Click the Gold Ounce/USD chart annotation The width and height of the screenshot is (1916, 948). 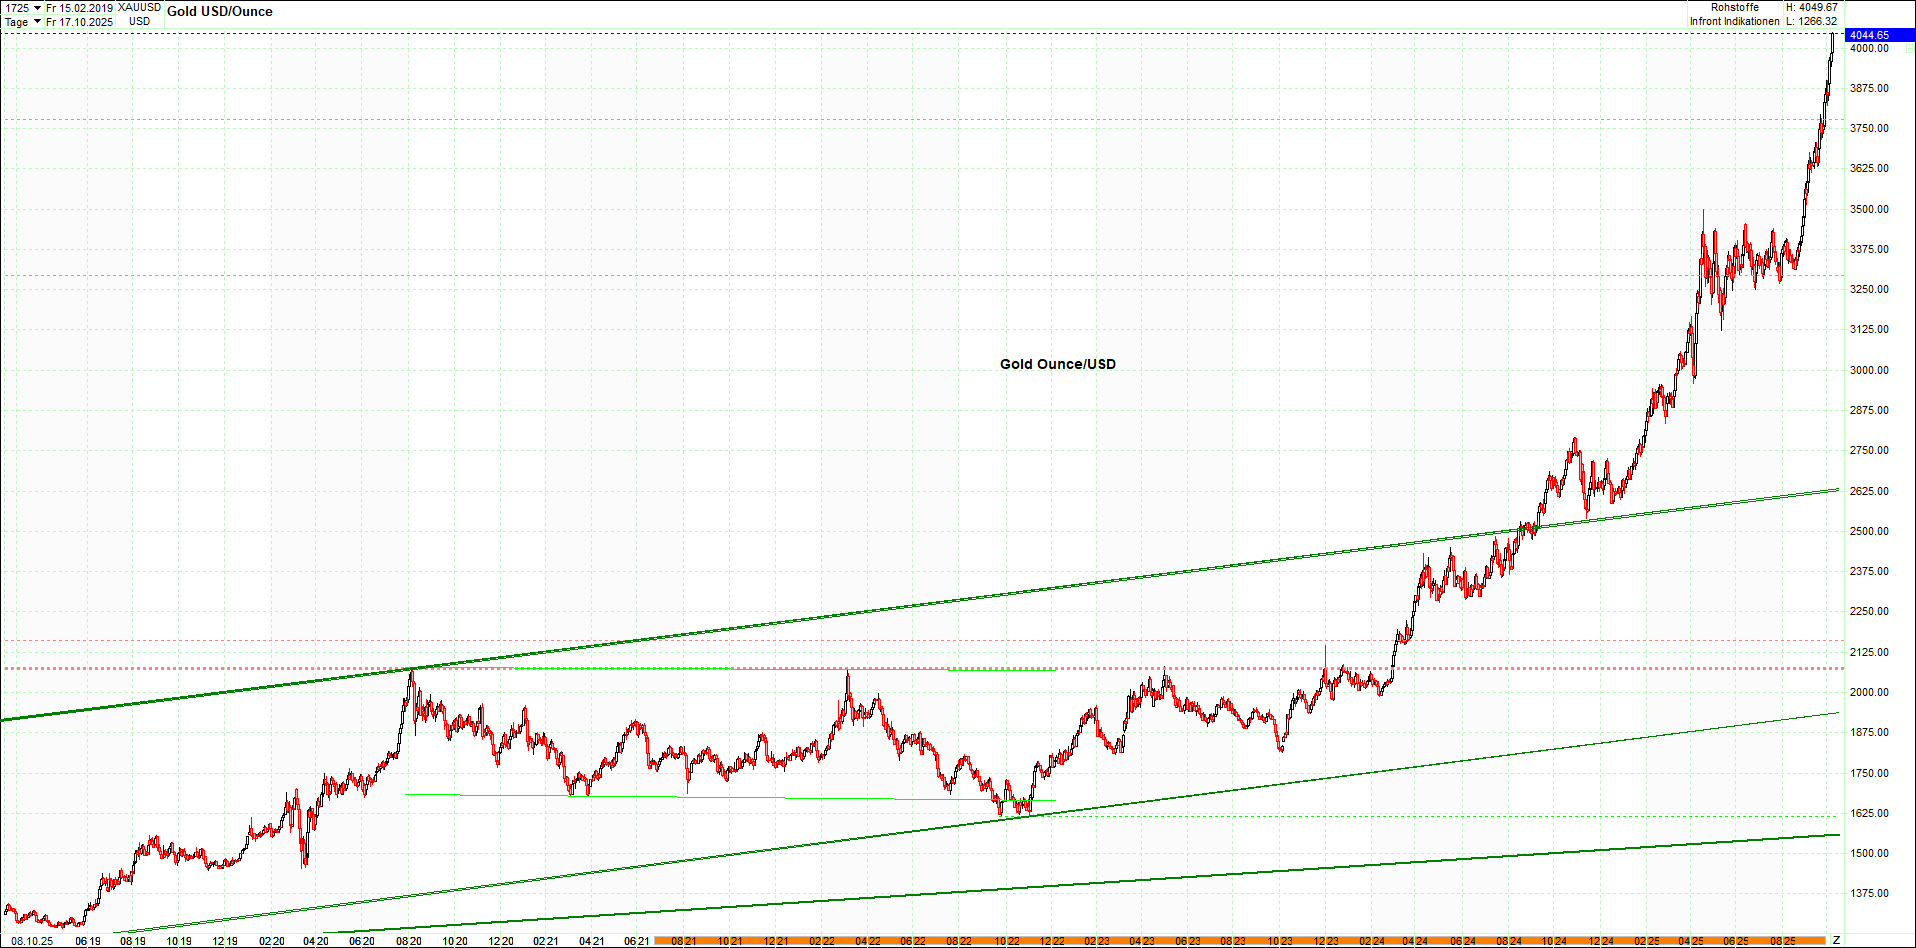[1058, 364]
